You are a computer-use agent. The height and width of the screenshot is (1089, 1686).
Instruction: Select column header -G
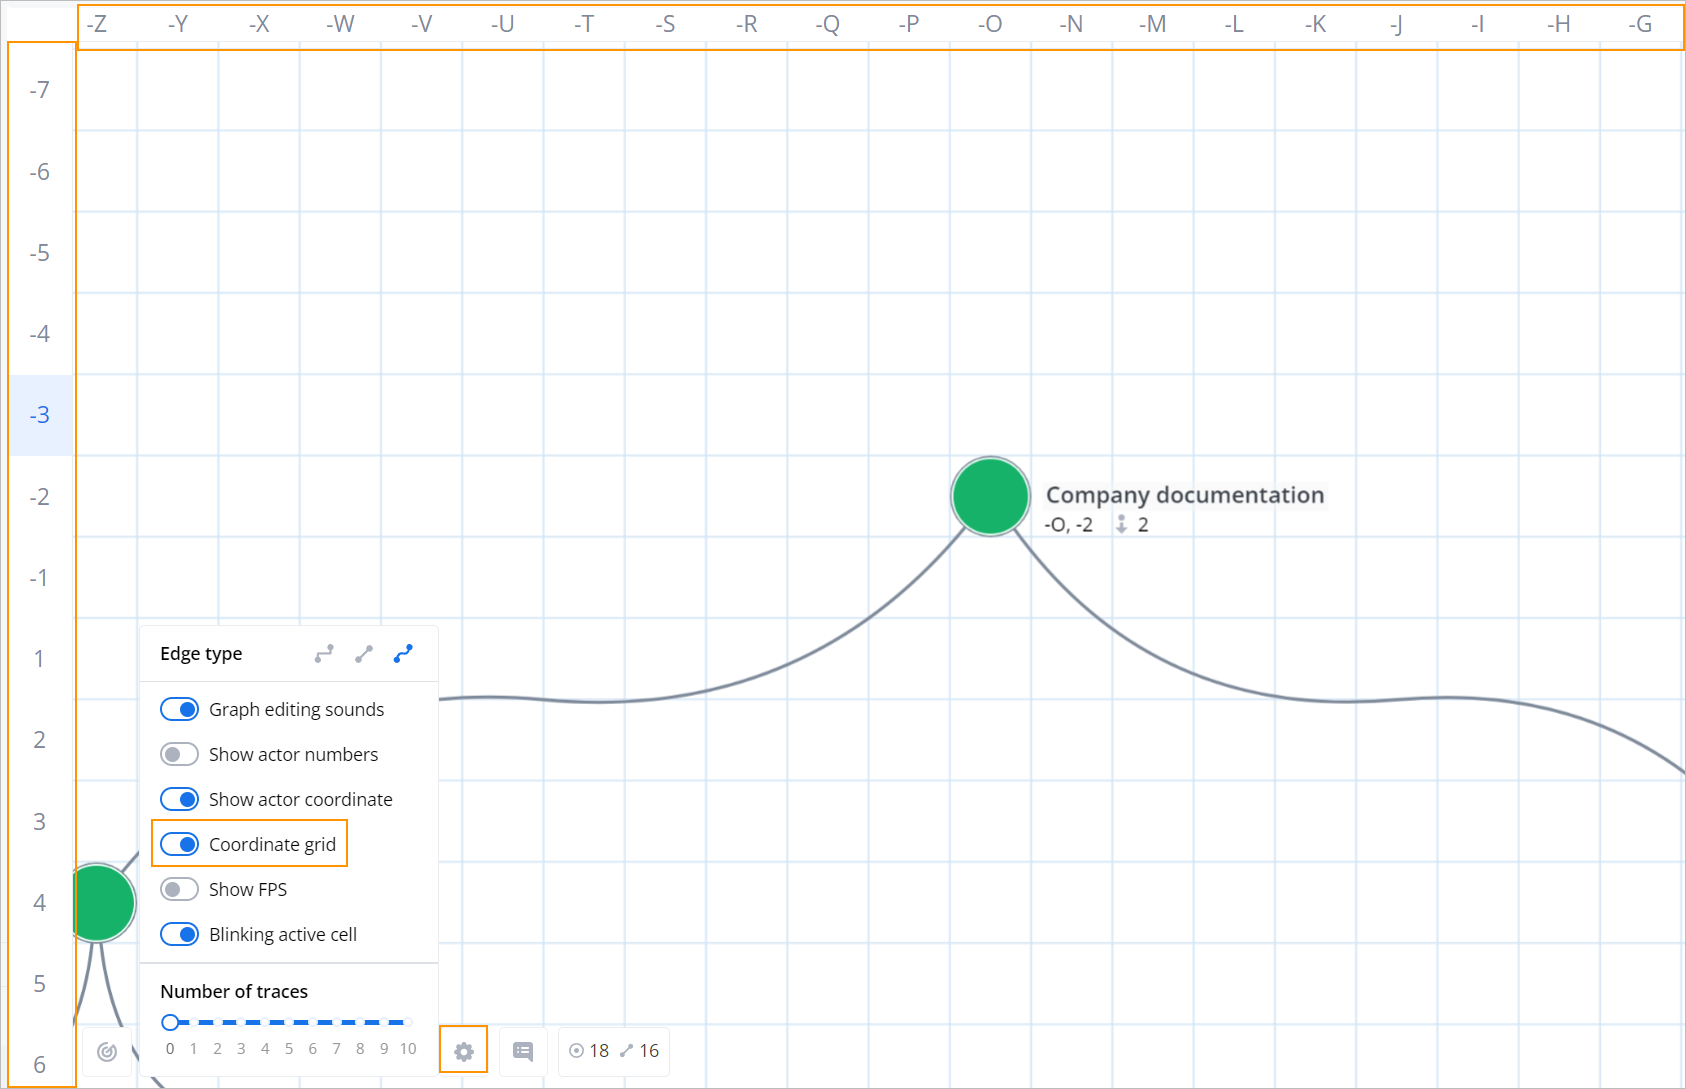point(1640,24)
